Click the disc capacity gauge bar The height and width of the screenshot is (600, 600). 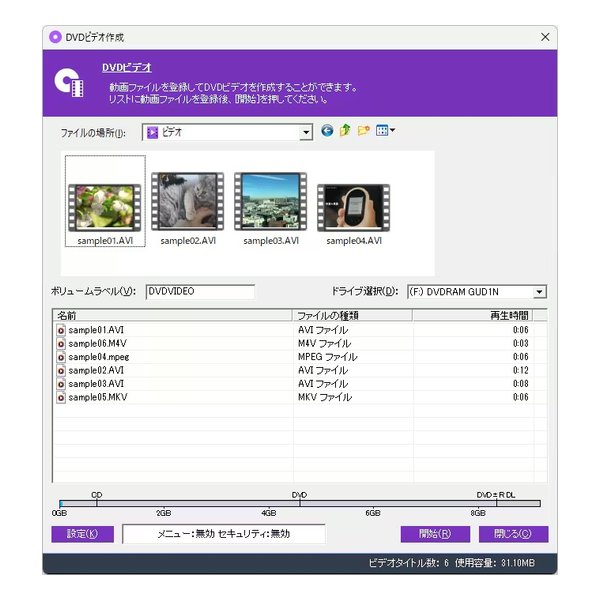300,503
